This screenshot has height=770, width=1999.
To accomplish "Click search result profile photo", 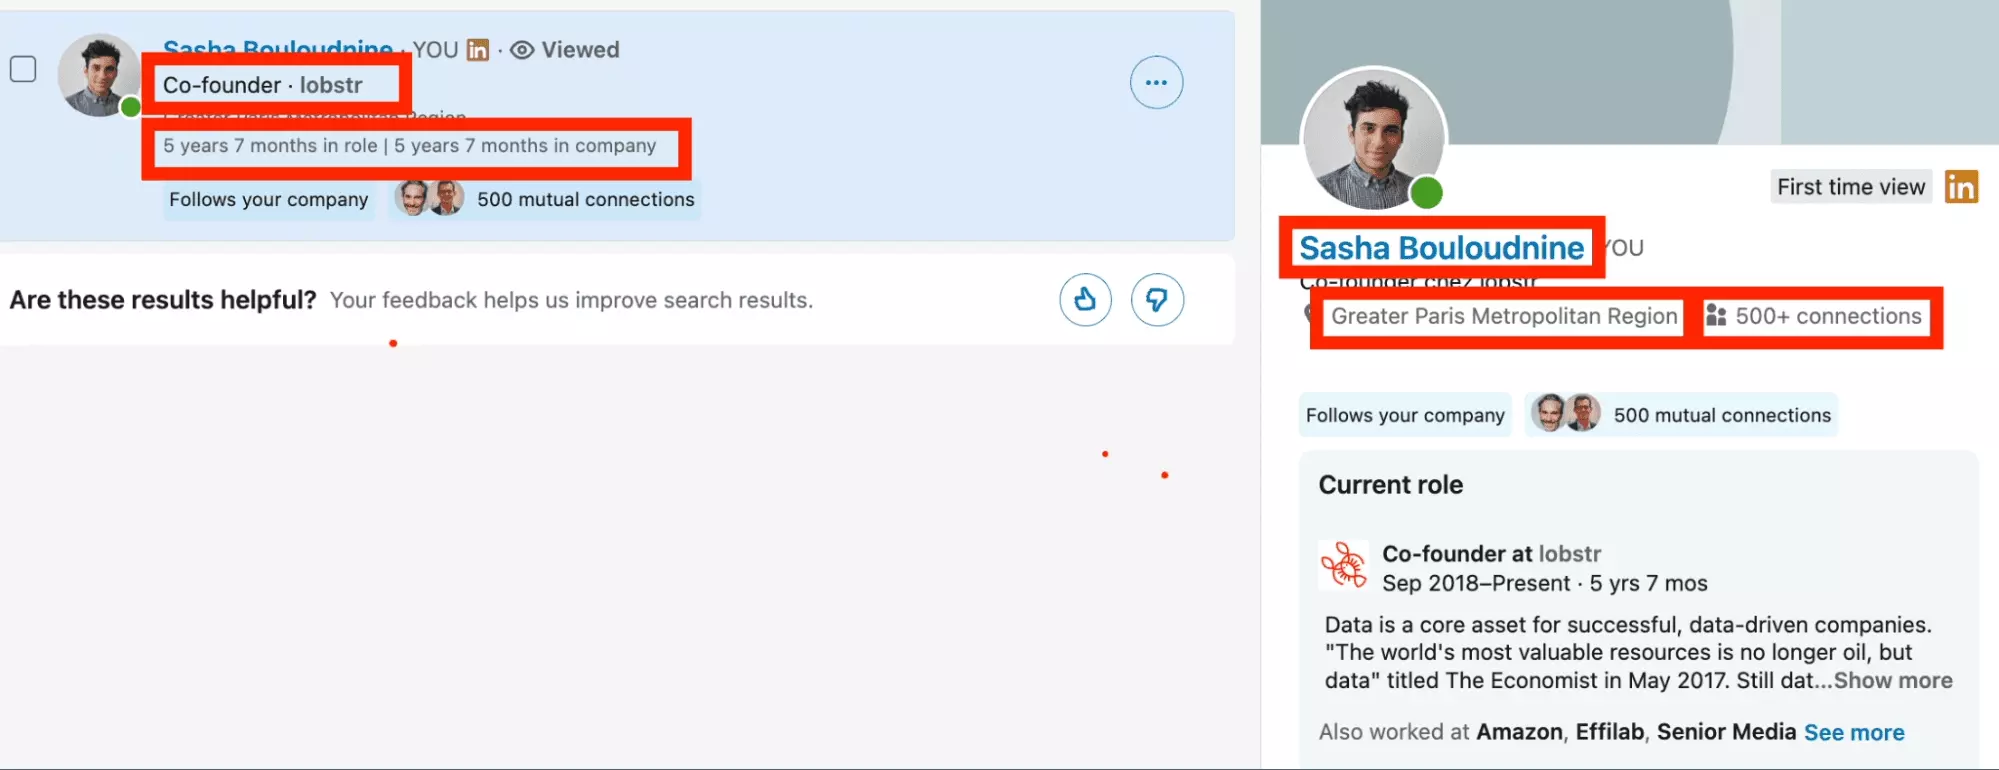I will click(98, 76).
